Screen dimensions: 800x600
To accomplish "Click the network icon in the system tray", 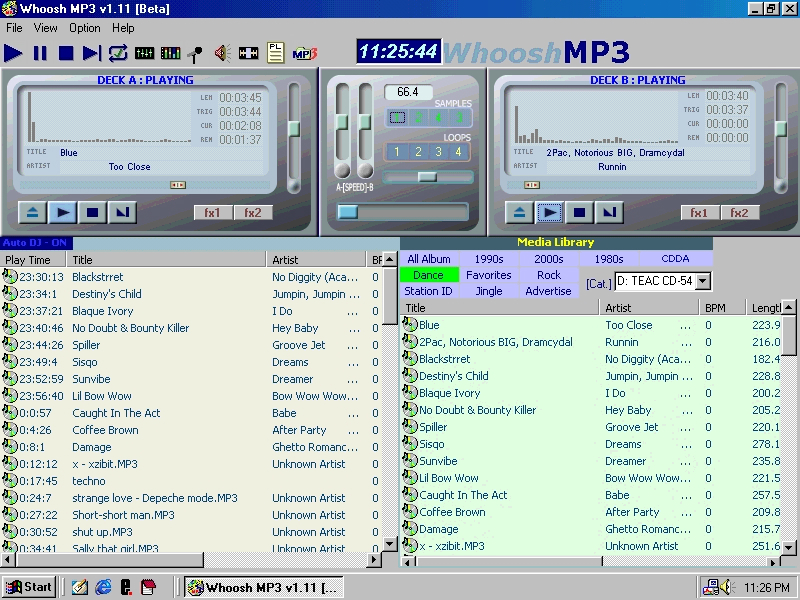I will (x=710, y=588).
